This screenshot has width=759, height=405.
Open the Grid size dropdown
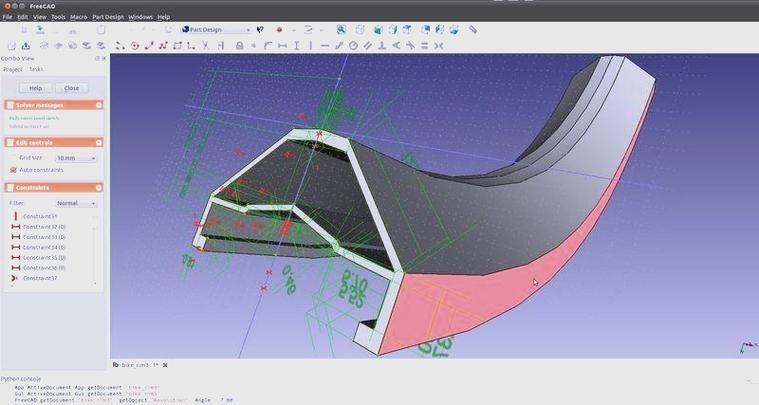[76, 158]
